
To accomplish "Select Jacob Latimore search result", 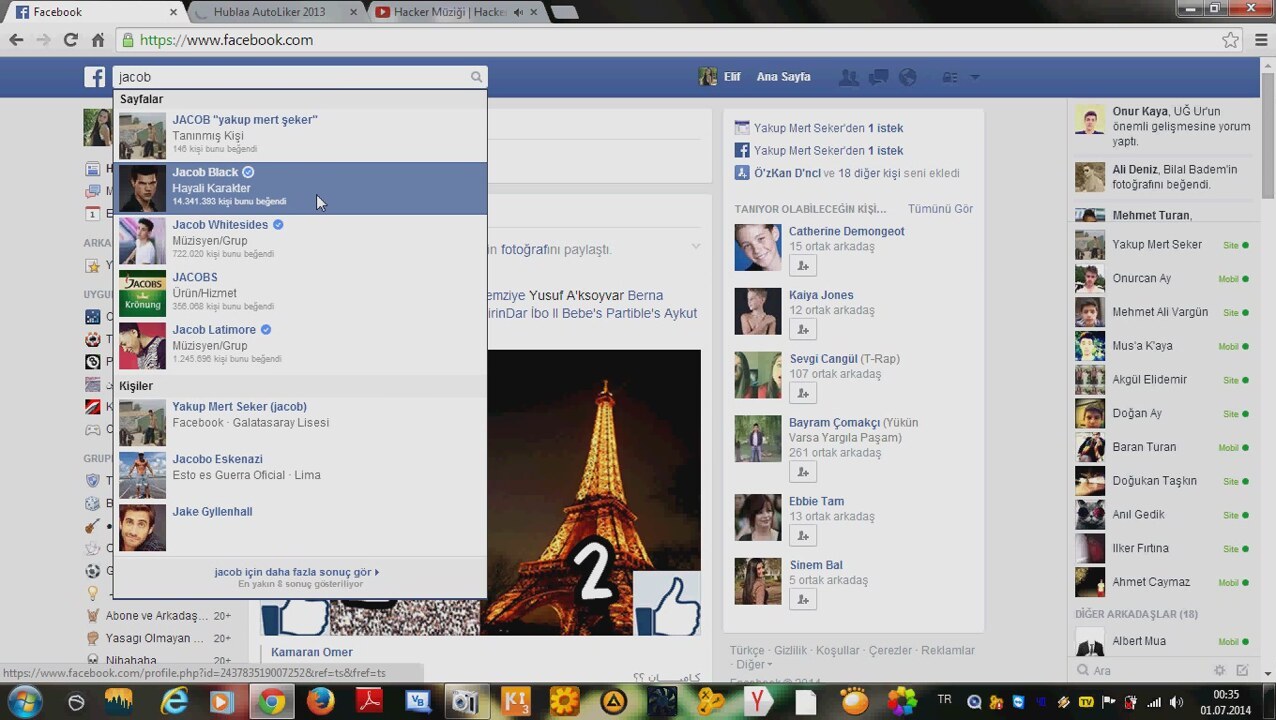I will pos(300,346).
